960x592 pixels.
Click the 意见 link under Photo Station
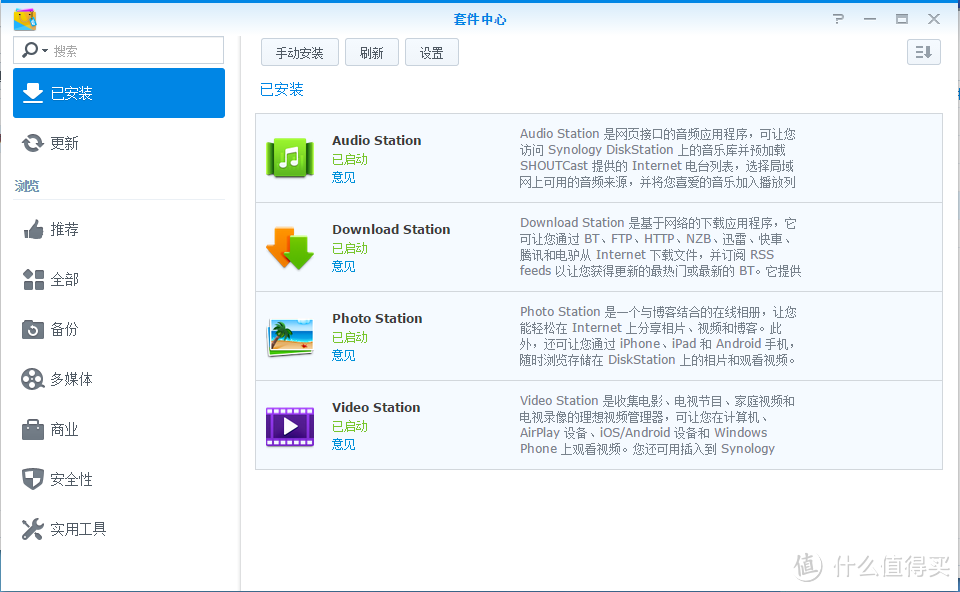point(343,355)
